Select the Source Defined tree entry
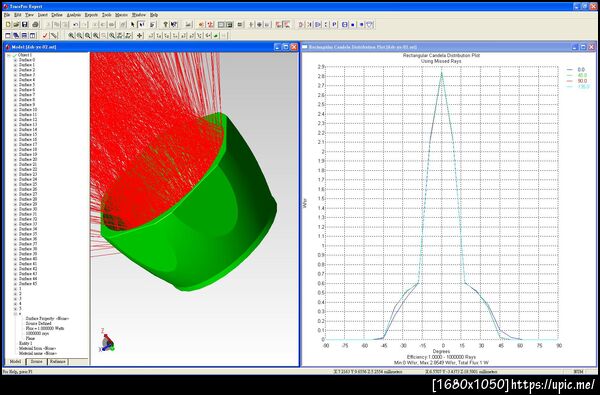Viewport: 600px width, 395px height. 38,324
